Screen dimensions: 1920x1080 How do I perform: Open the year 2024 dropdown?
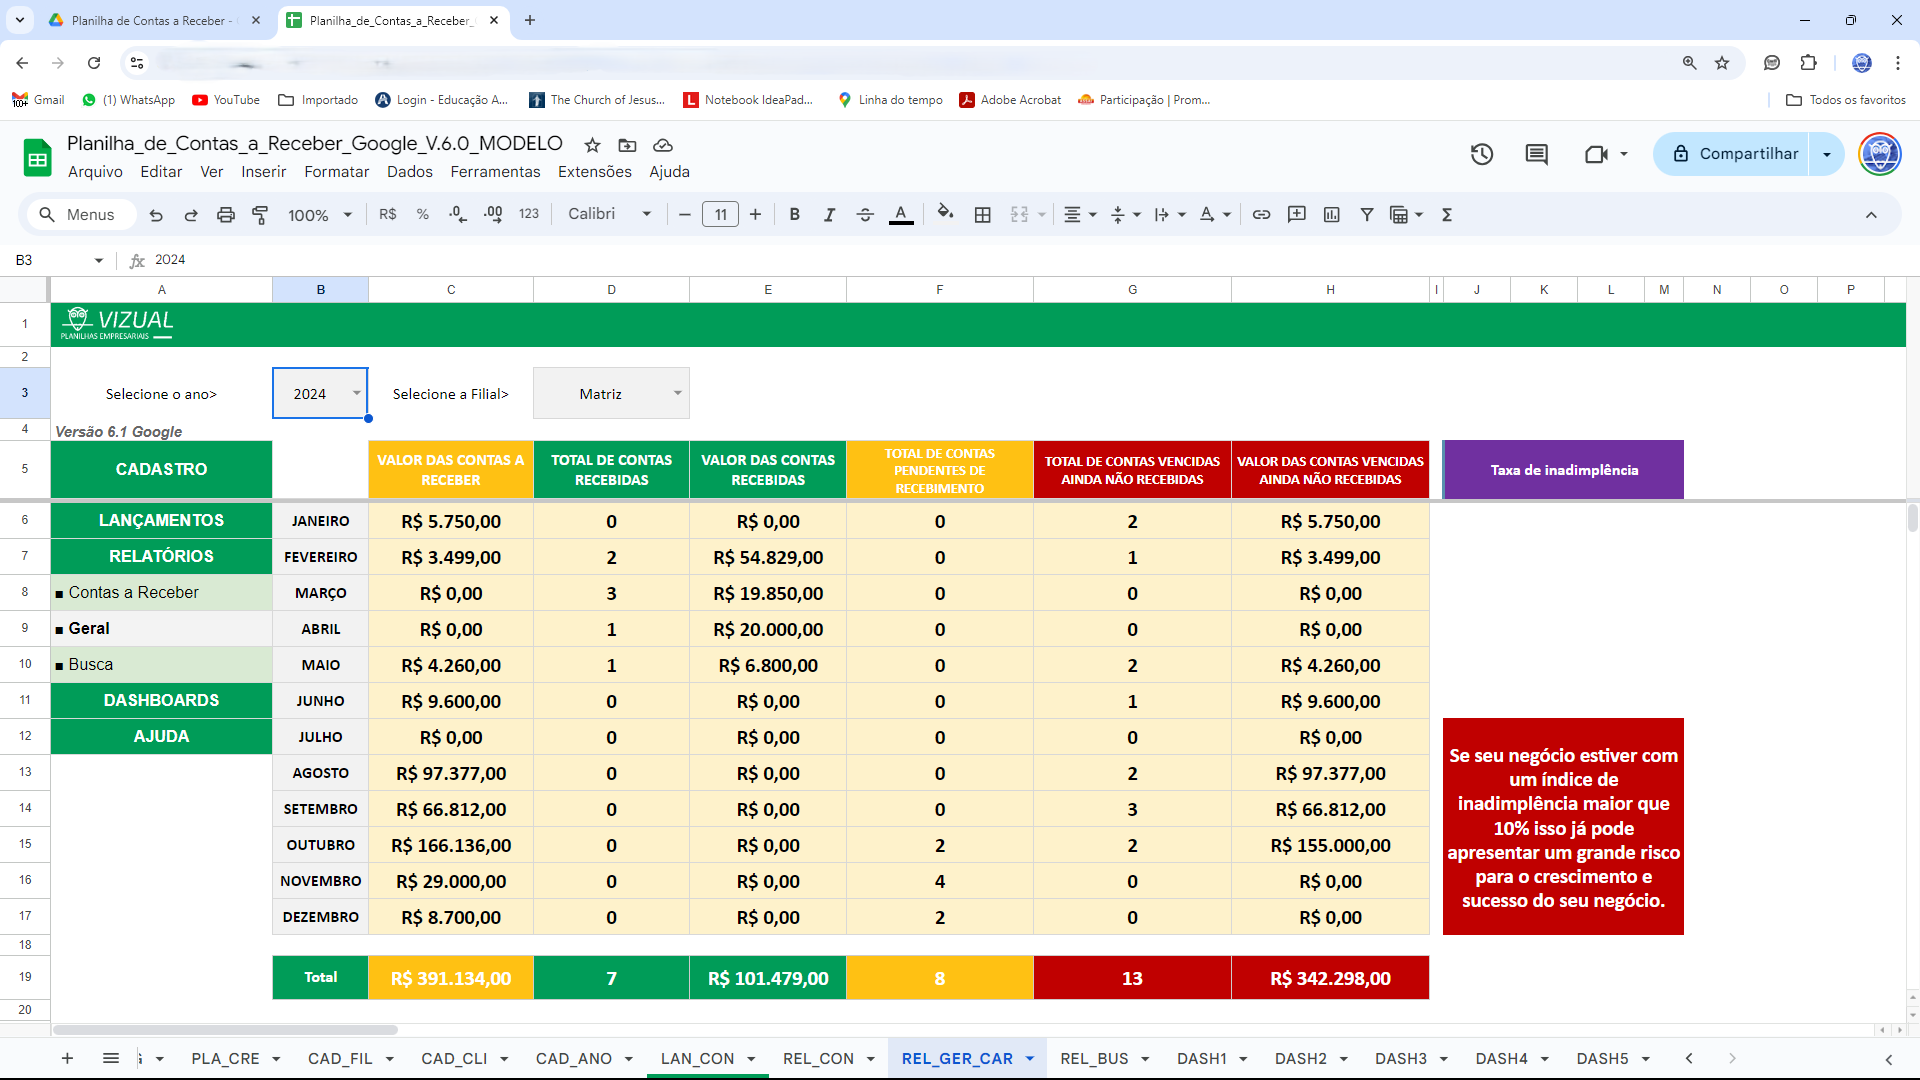coord(356,393)
